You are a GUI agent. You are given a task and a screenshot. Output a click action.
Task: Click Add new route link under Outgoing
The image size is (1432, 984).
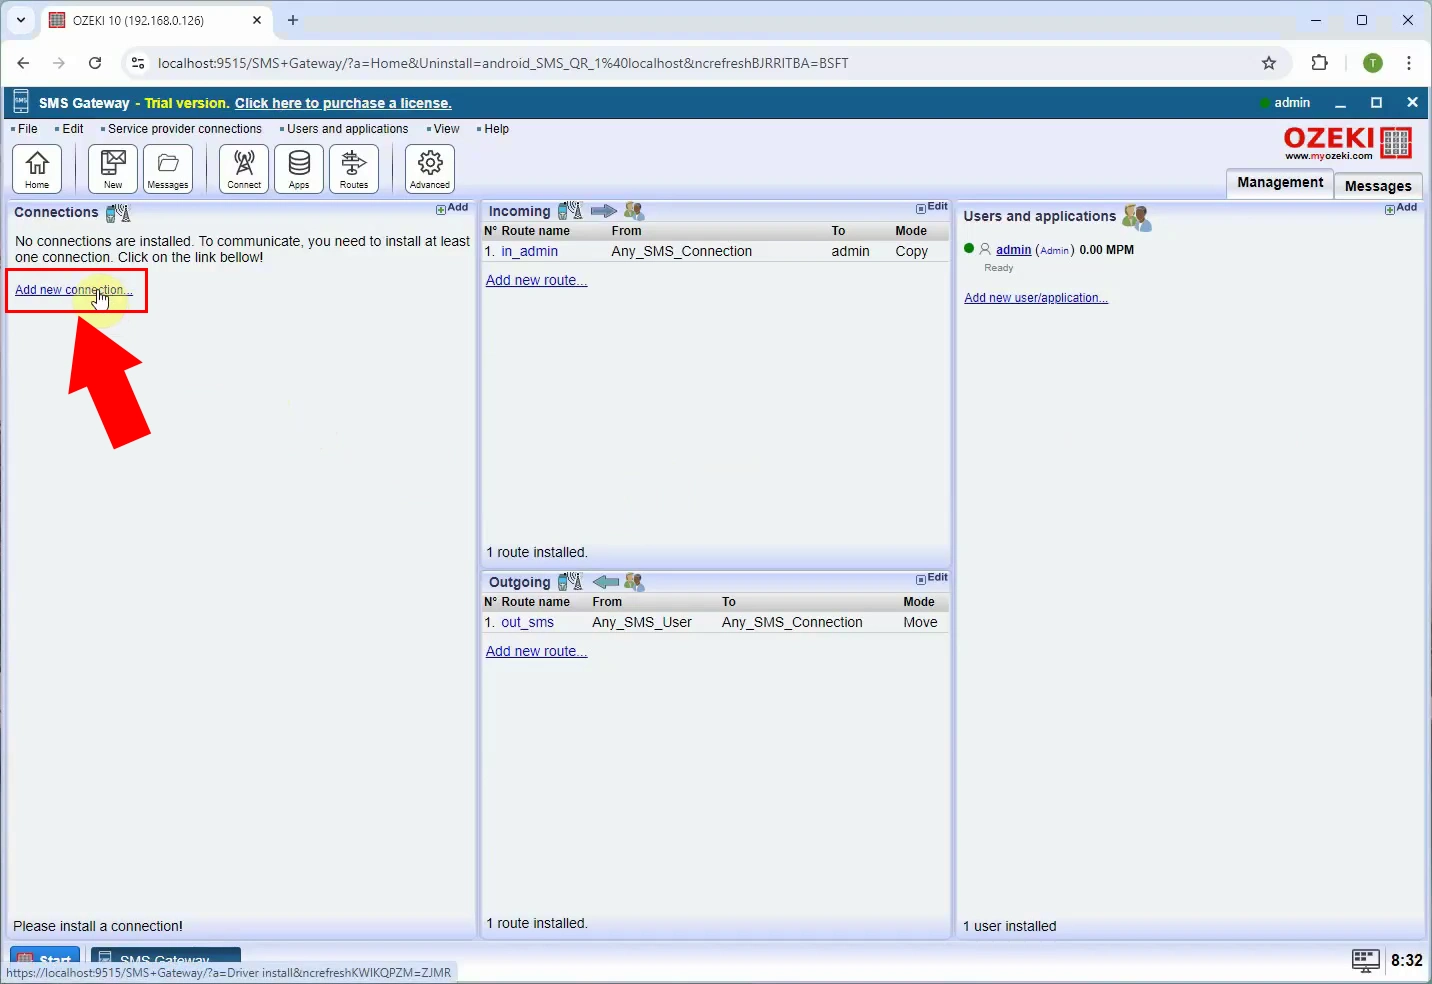[536, 651]
